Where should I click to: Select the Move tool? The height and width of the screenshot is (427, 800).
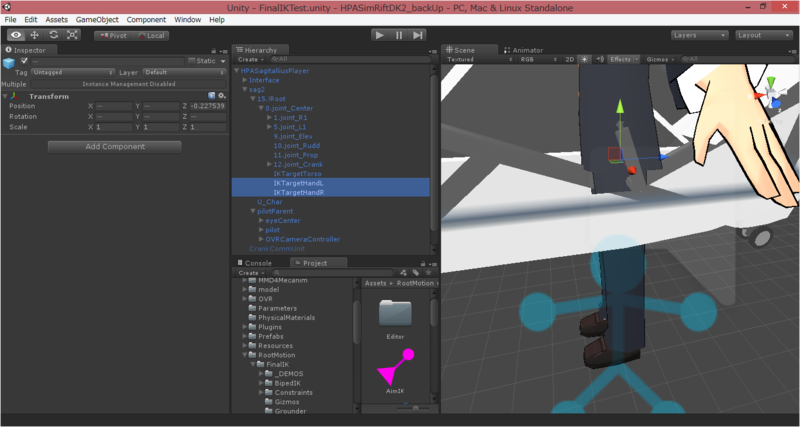(x=35, y=35)
